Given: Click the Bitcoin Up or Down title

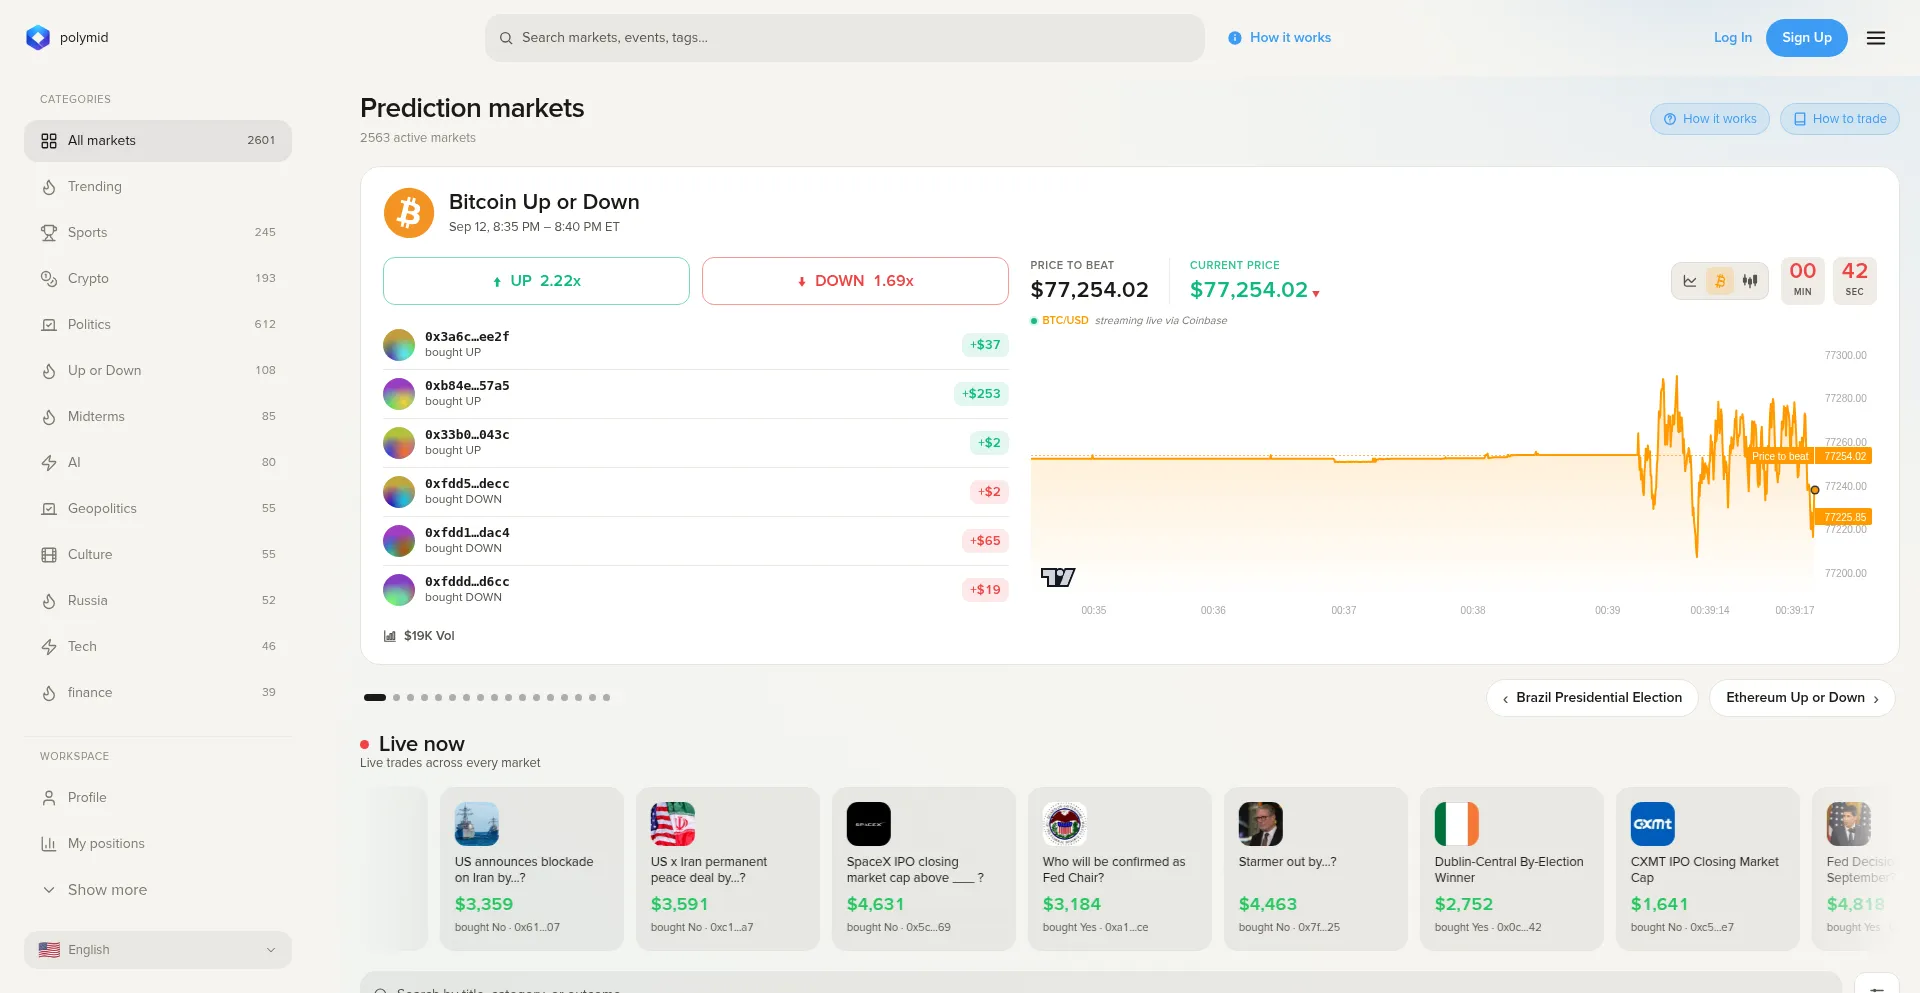Looking at the screenshot, I should coord(544,202).
